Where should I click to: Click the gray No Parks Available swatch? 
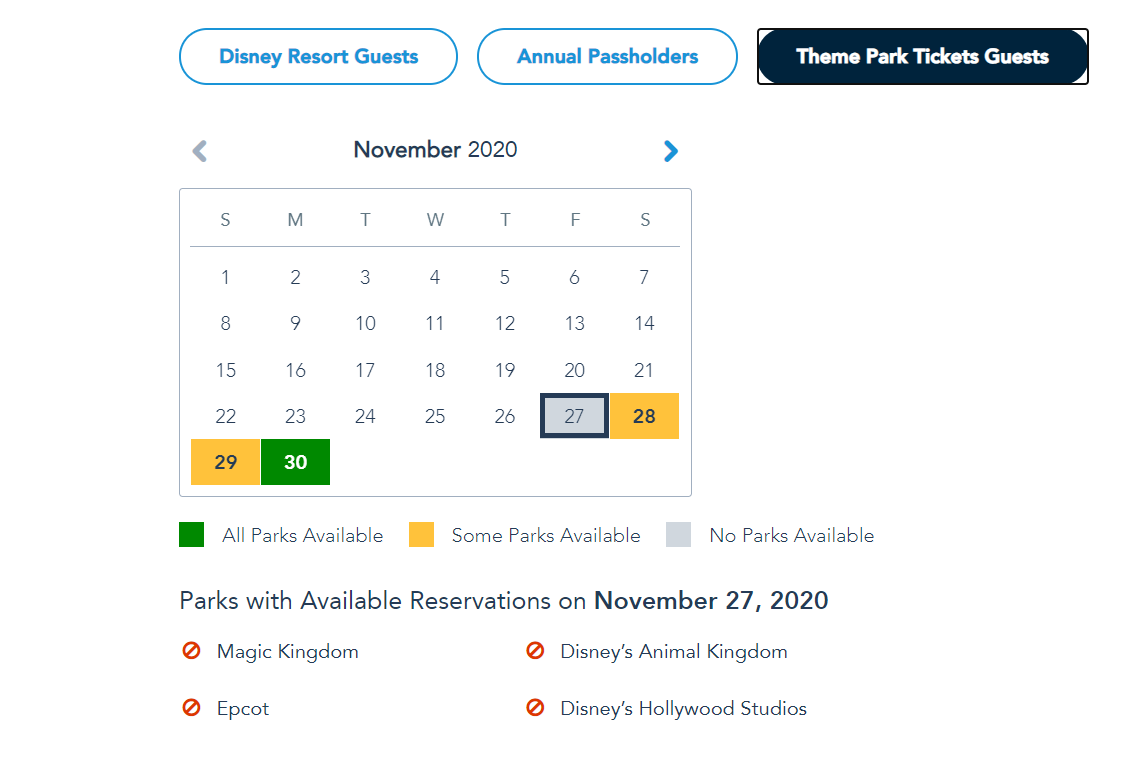[x=678, y=535]
